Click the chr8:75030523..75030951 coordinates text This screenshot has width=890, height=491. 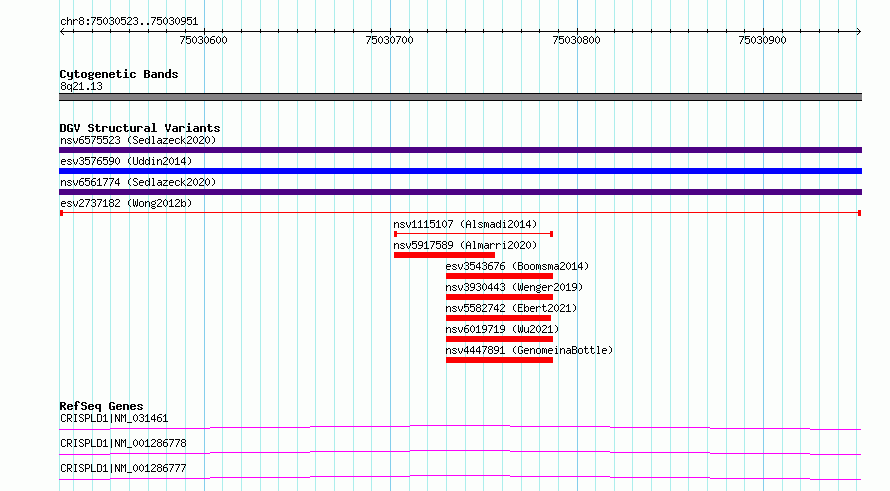[x=129, y=21]
